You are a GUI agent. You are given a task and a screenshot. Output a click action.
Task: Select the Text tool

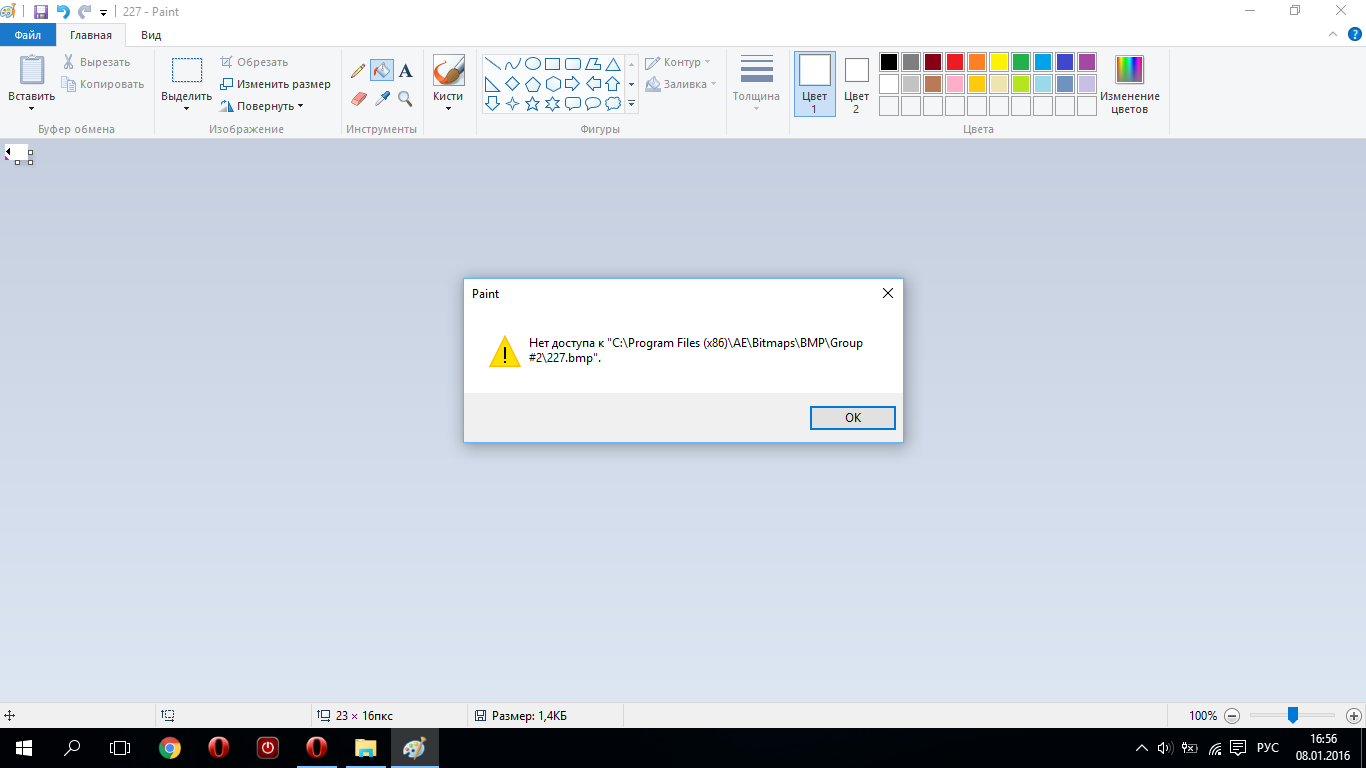coord(405,71)
